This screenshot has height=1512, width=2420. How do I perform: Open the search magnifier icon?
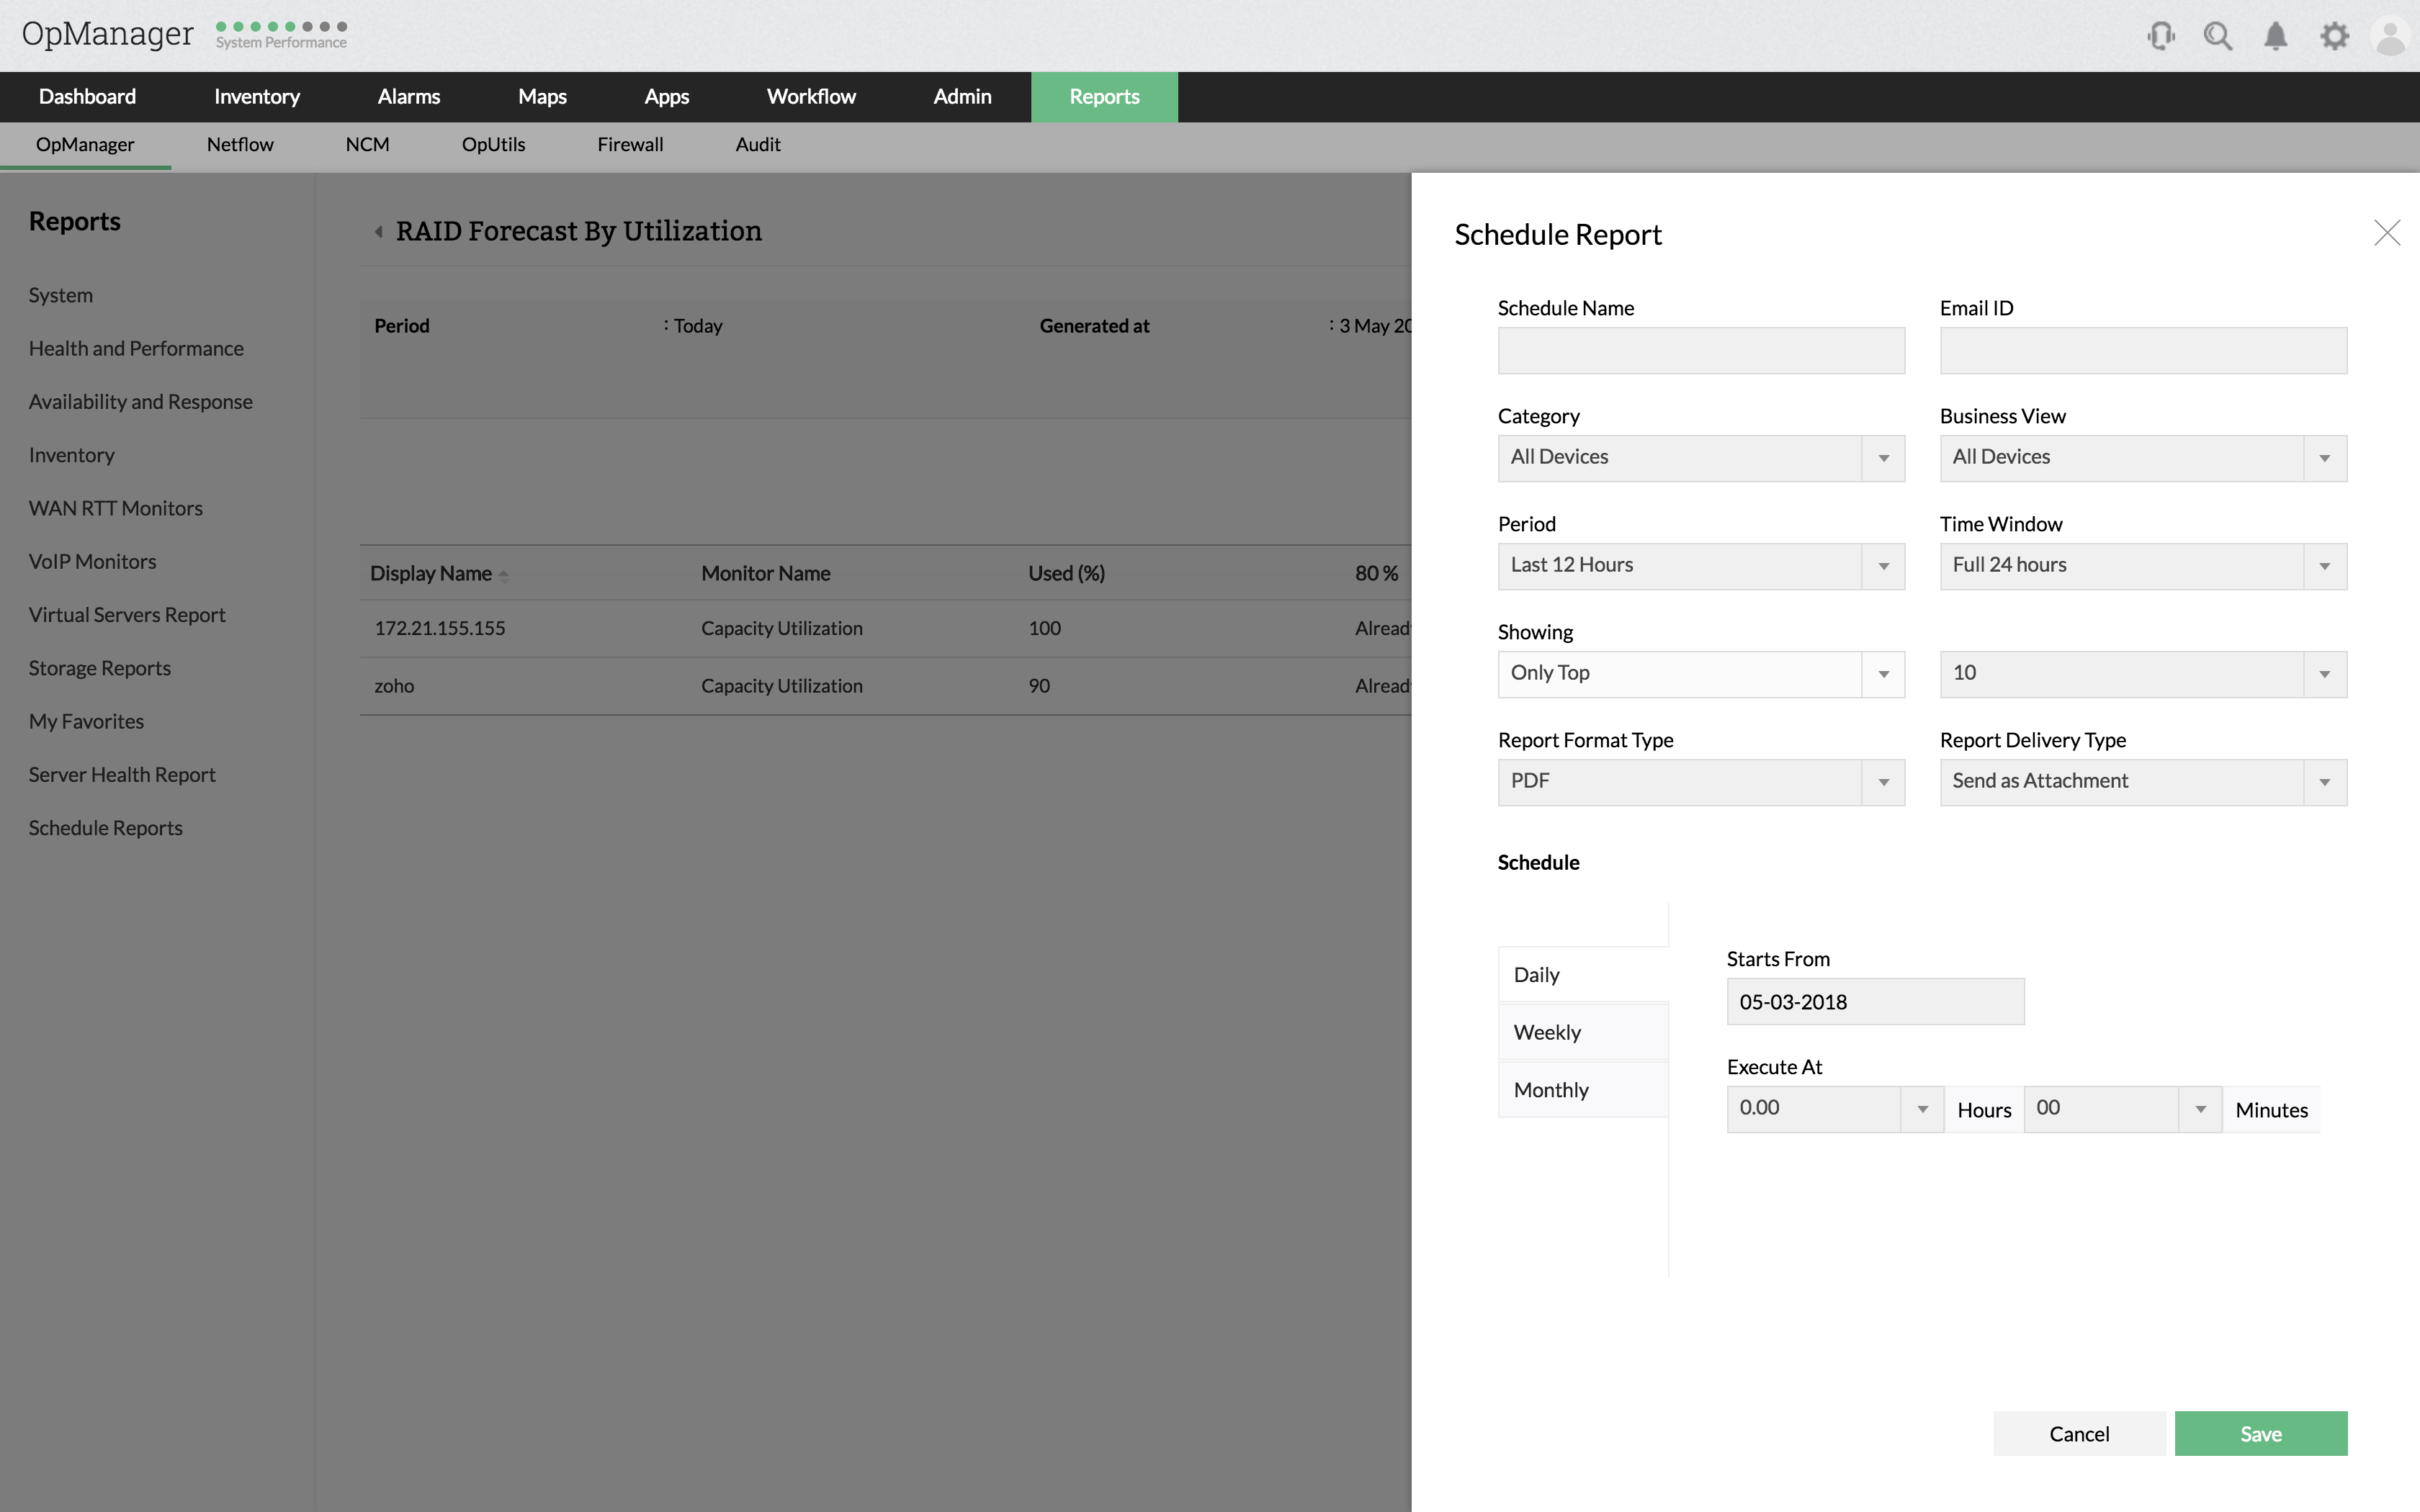pyautogui.click(x=2217, y=37)
